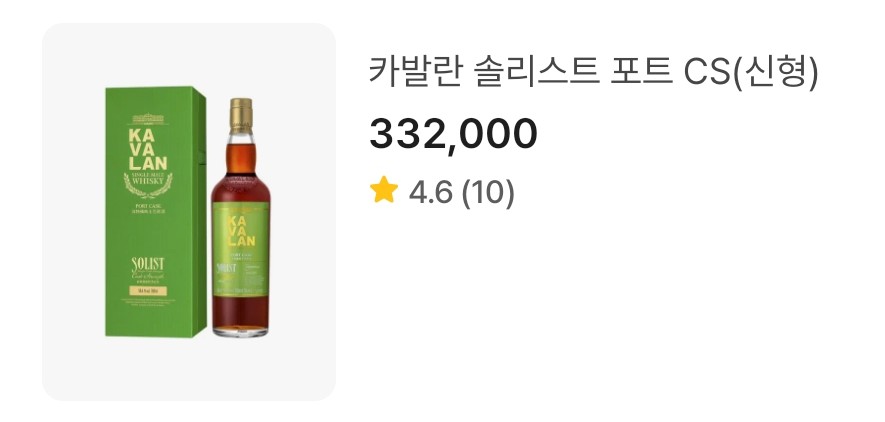Image resolution: width=885 pixels, height=422 pixels.
Task: Click the SOLIST text on the green box
Action: pyautogui.click(x=147, y=263)
